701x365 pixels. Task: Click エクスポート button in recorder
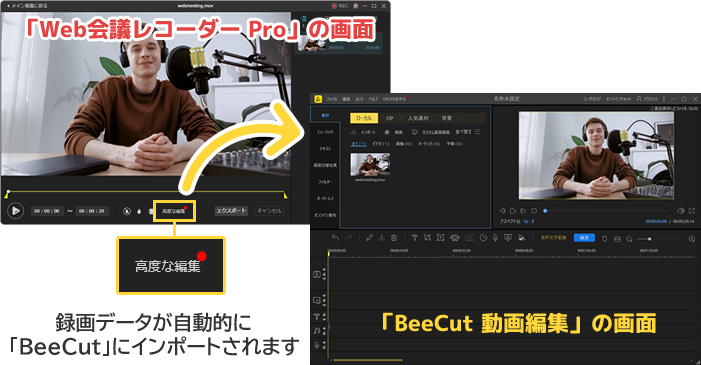tap(231, 211)
